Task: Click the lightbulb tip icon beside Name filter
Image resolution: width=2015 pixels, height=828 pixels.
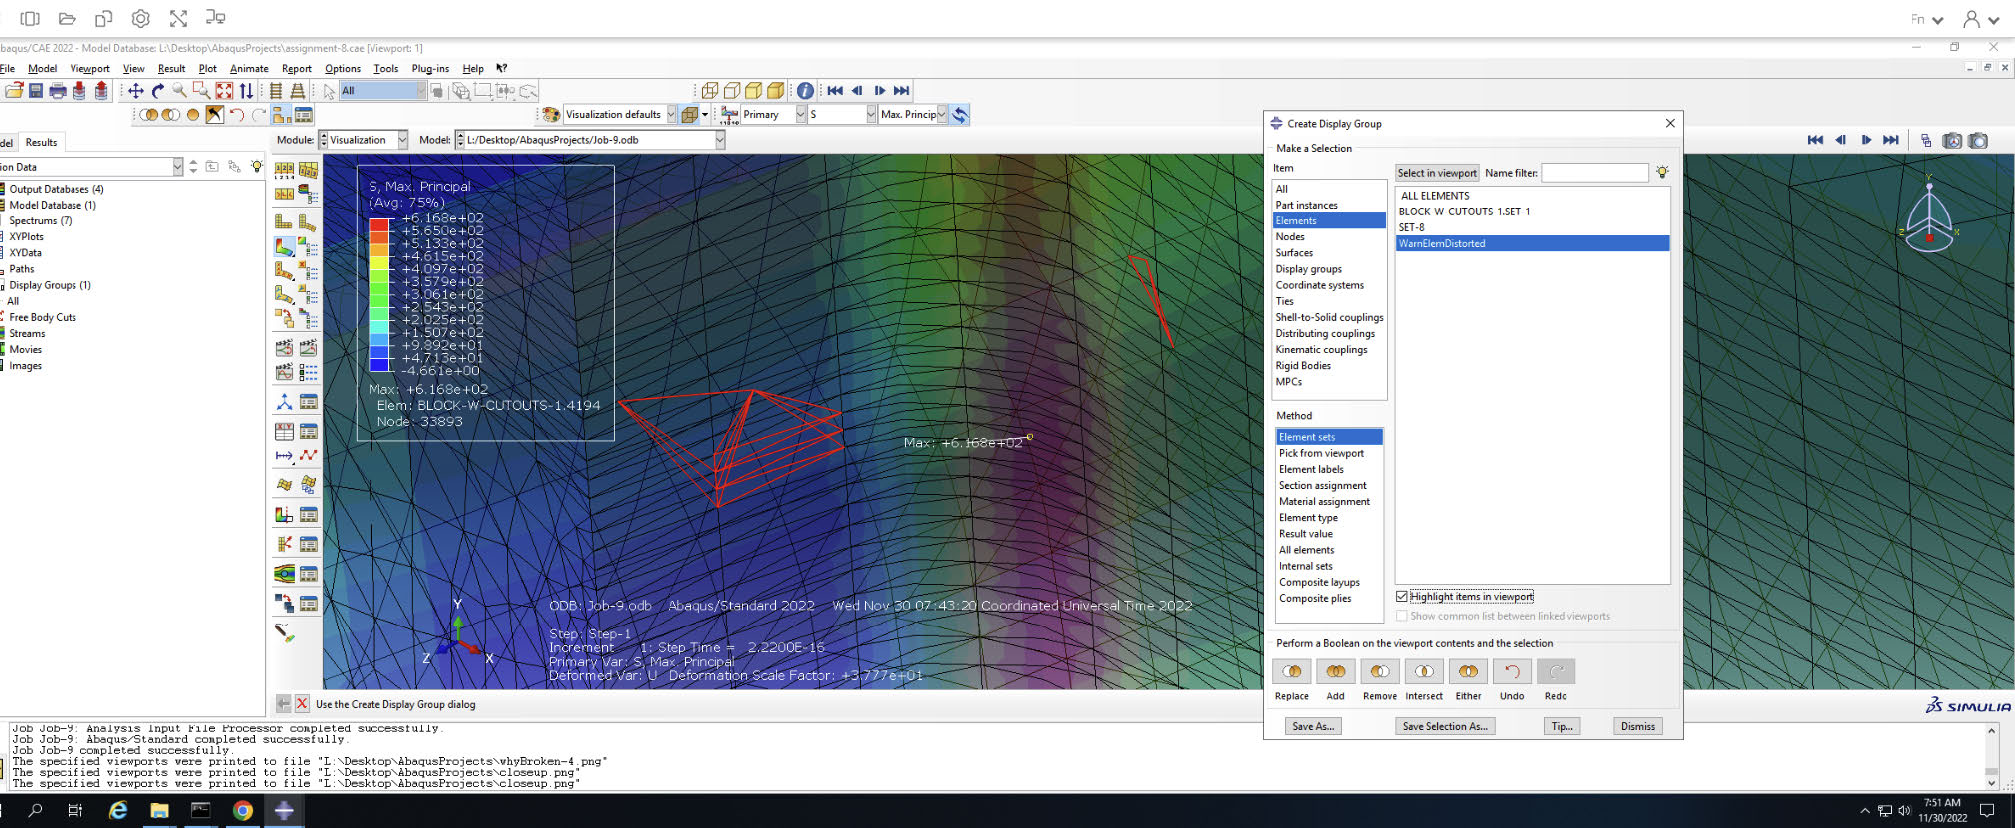Action: coord(1662,173)
